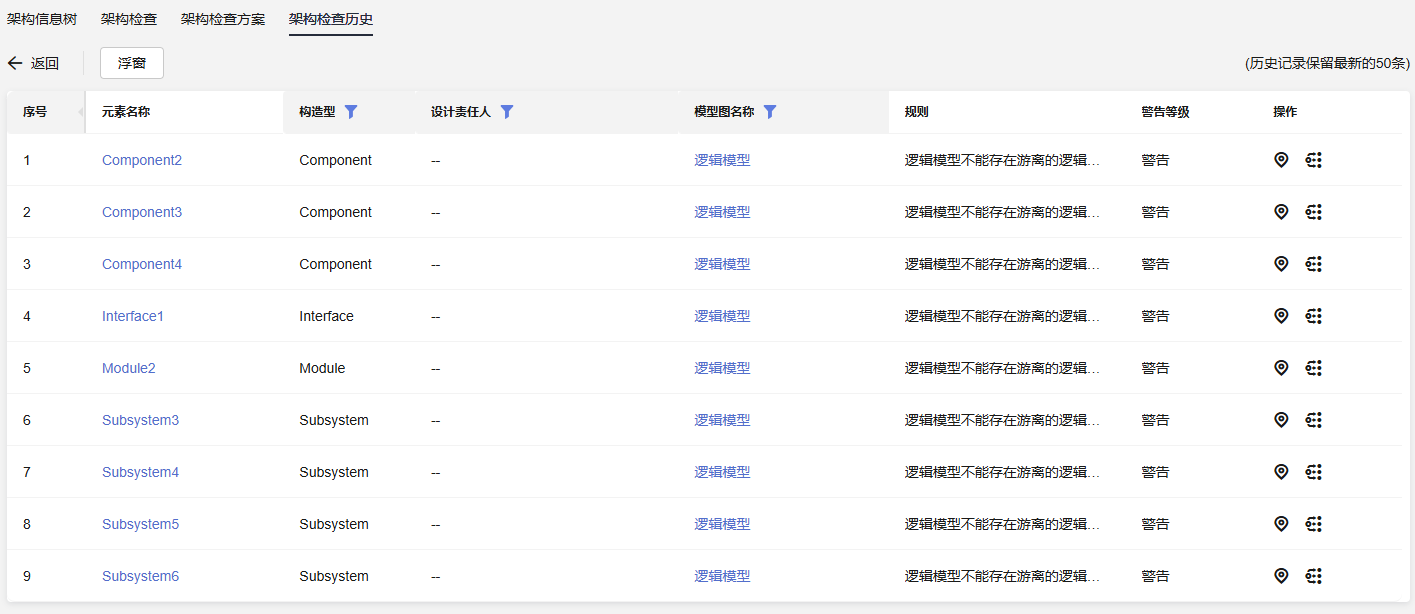Click the location pin for Interface1
1415x614 pixels.
1281,316
